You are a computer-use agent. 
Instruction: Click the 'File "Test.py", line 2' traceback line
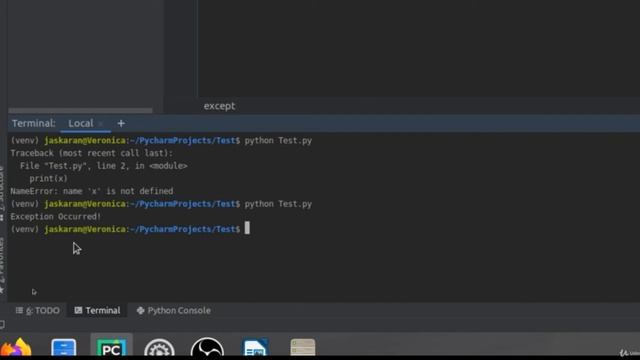tap(104, 166)
